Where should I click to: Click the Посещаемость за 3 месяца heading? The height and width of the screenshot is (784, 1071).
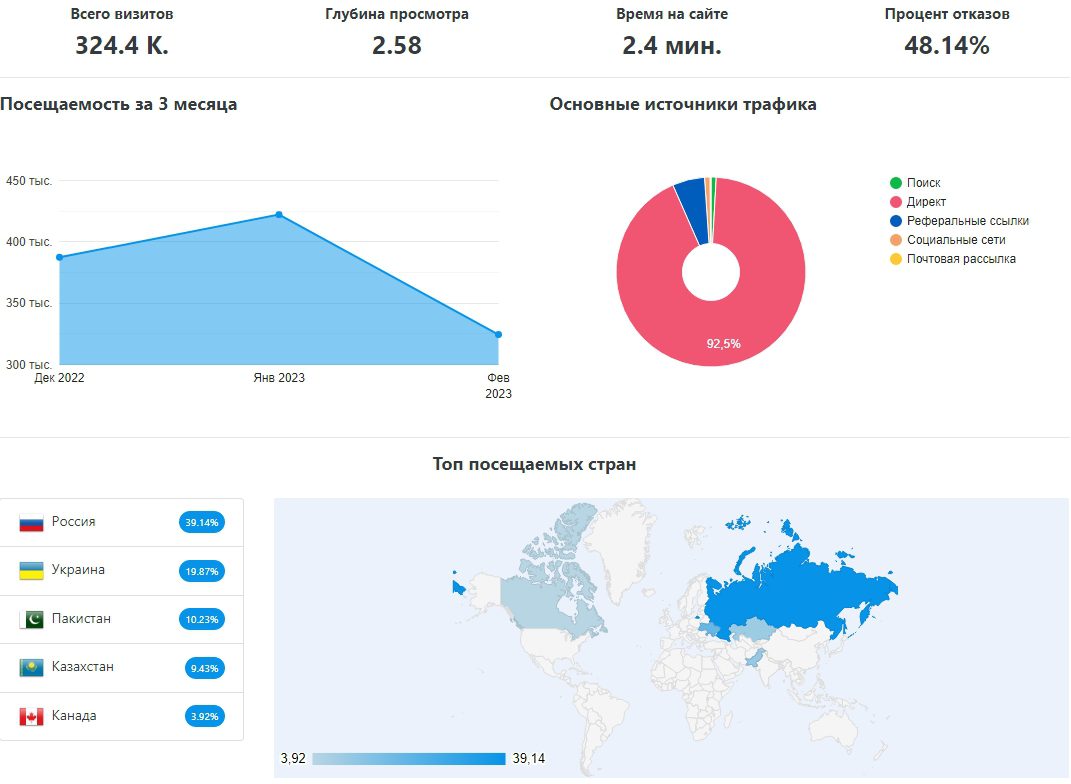pyautogui.click(x=119, y=104)
